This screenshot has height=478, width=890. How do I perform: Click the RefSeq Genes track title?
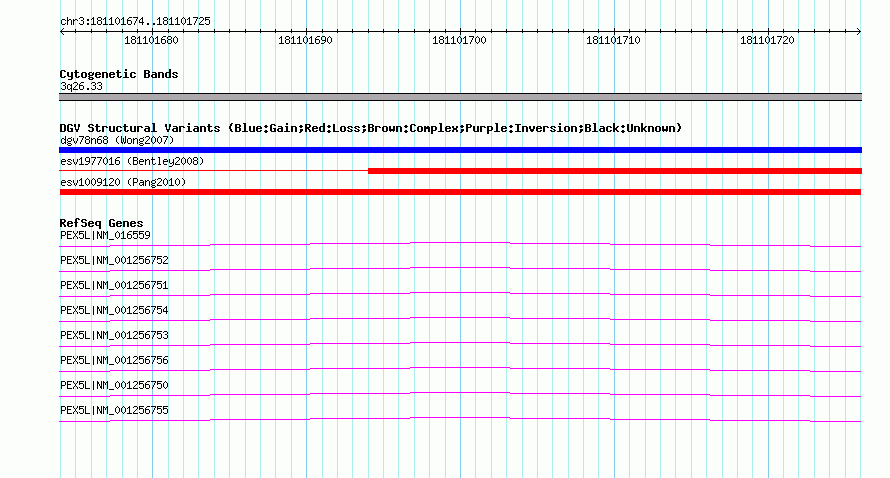point(102,223)
